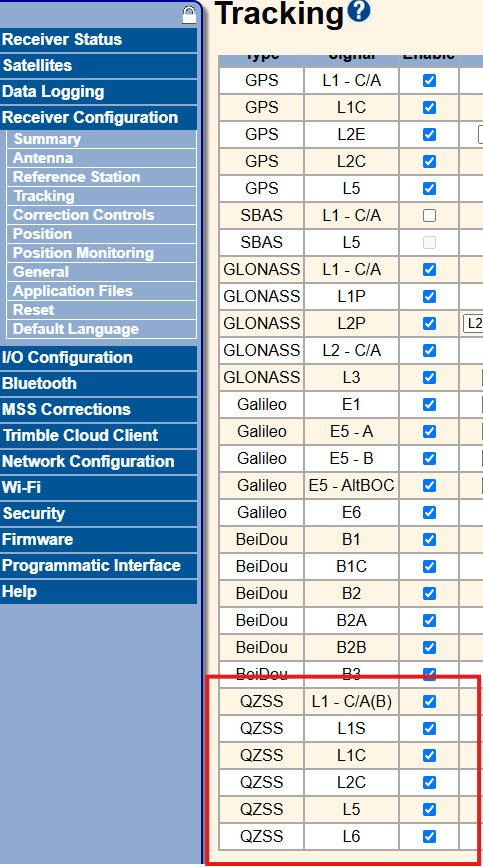Go to Correction Controls
The image size is (483, 867).
click(102, 215)
